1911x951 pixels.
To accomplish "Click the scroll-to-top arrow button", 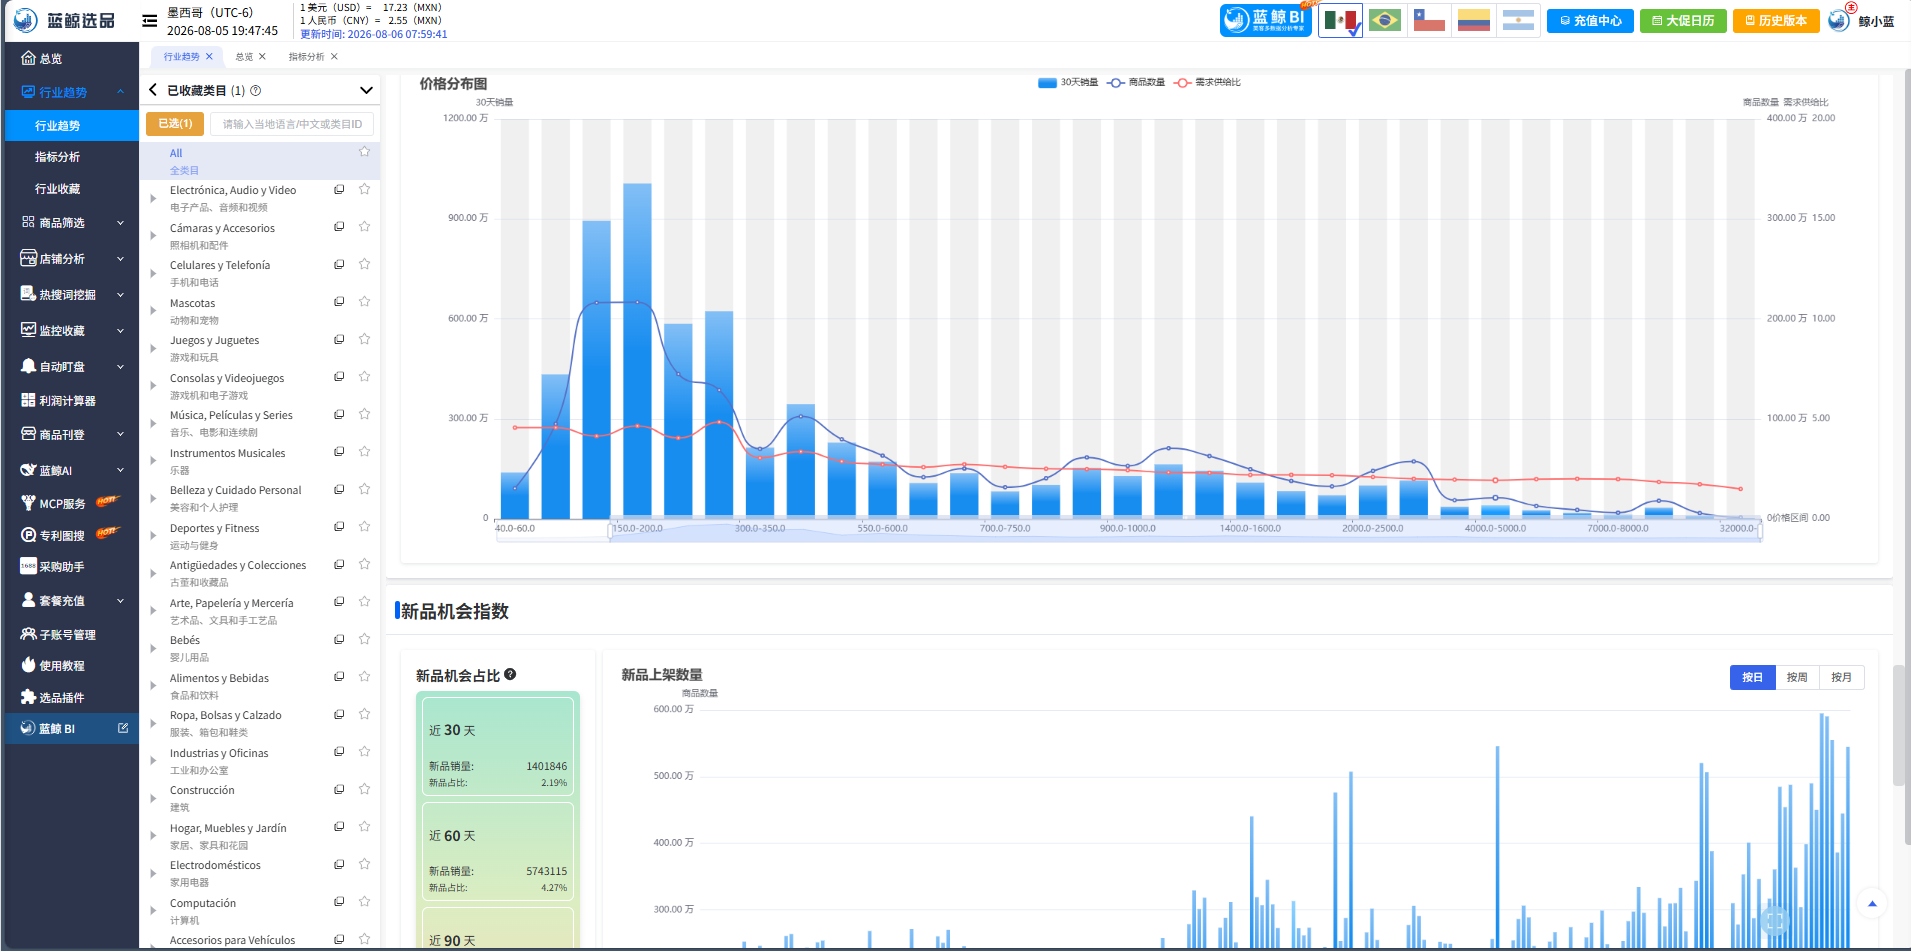I will pyautogui.click(x=1872, y=904).
